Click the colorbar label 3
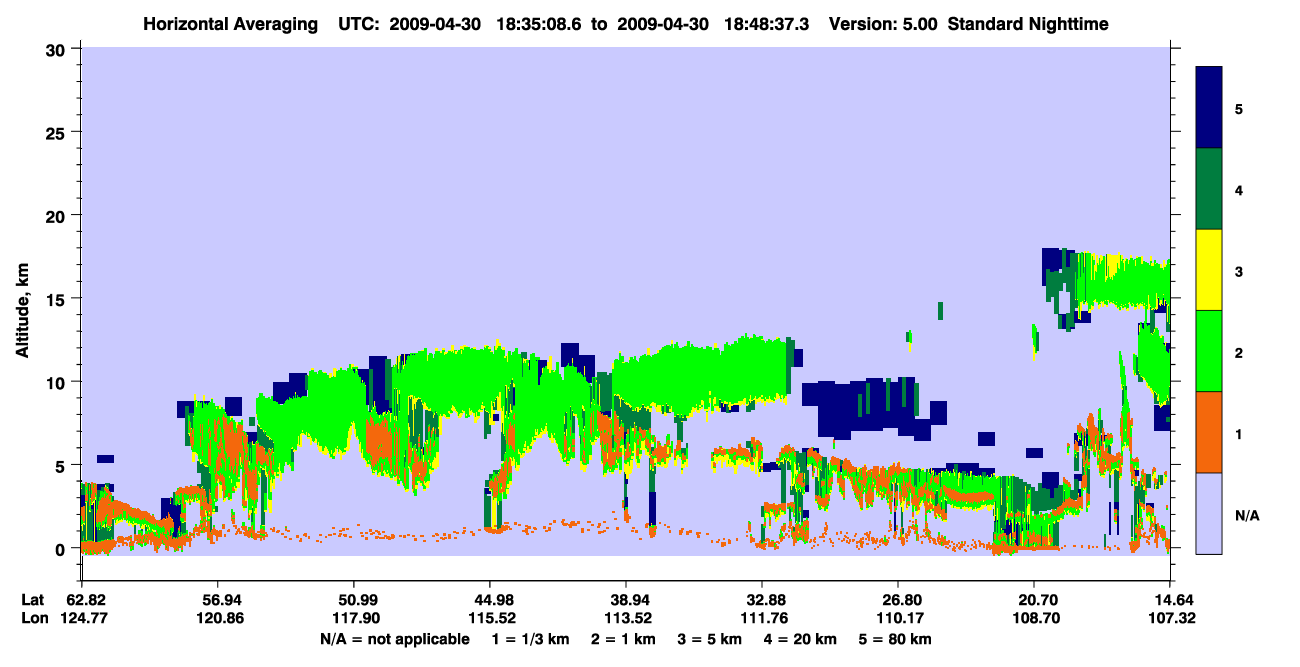This screenshot has height=667, width=1300. (1239, 270)
